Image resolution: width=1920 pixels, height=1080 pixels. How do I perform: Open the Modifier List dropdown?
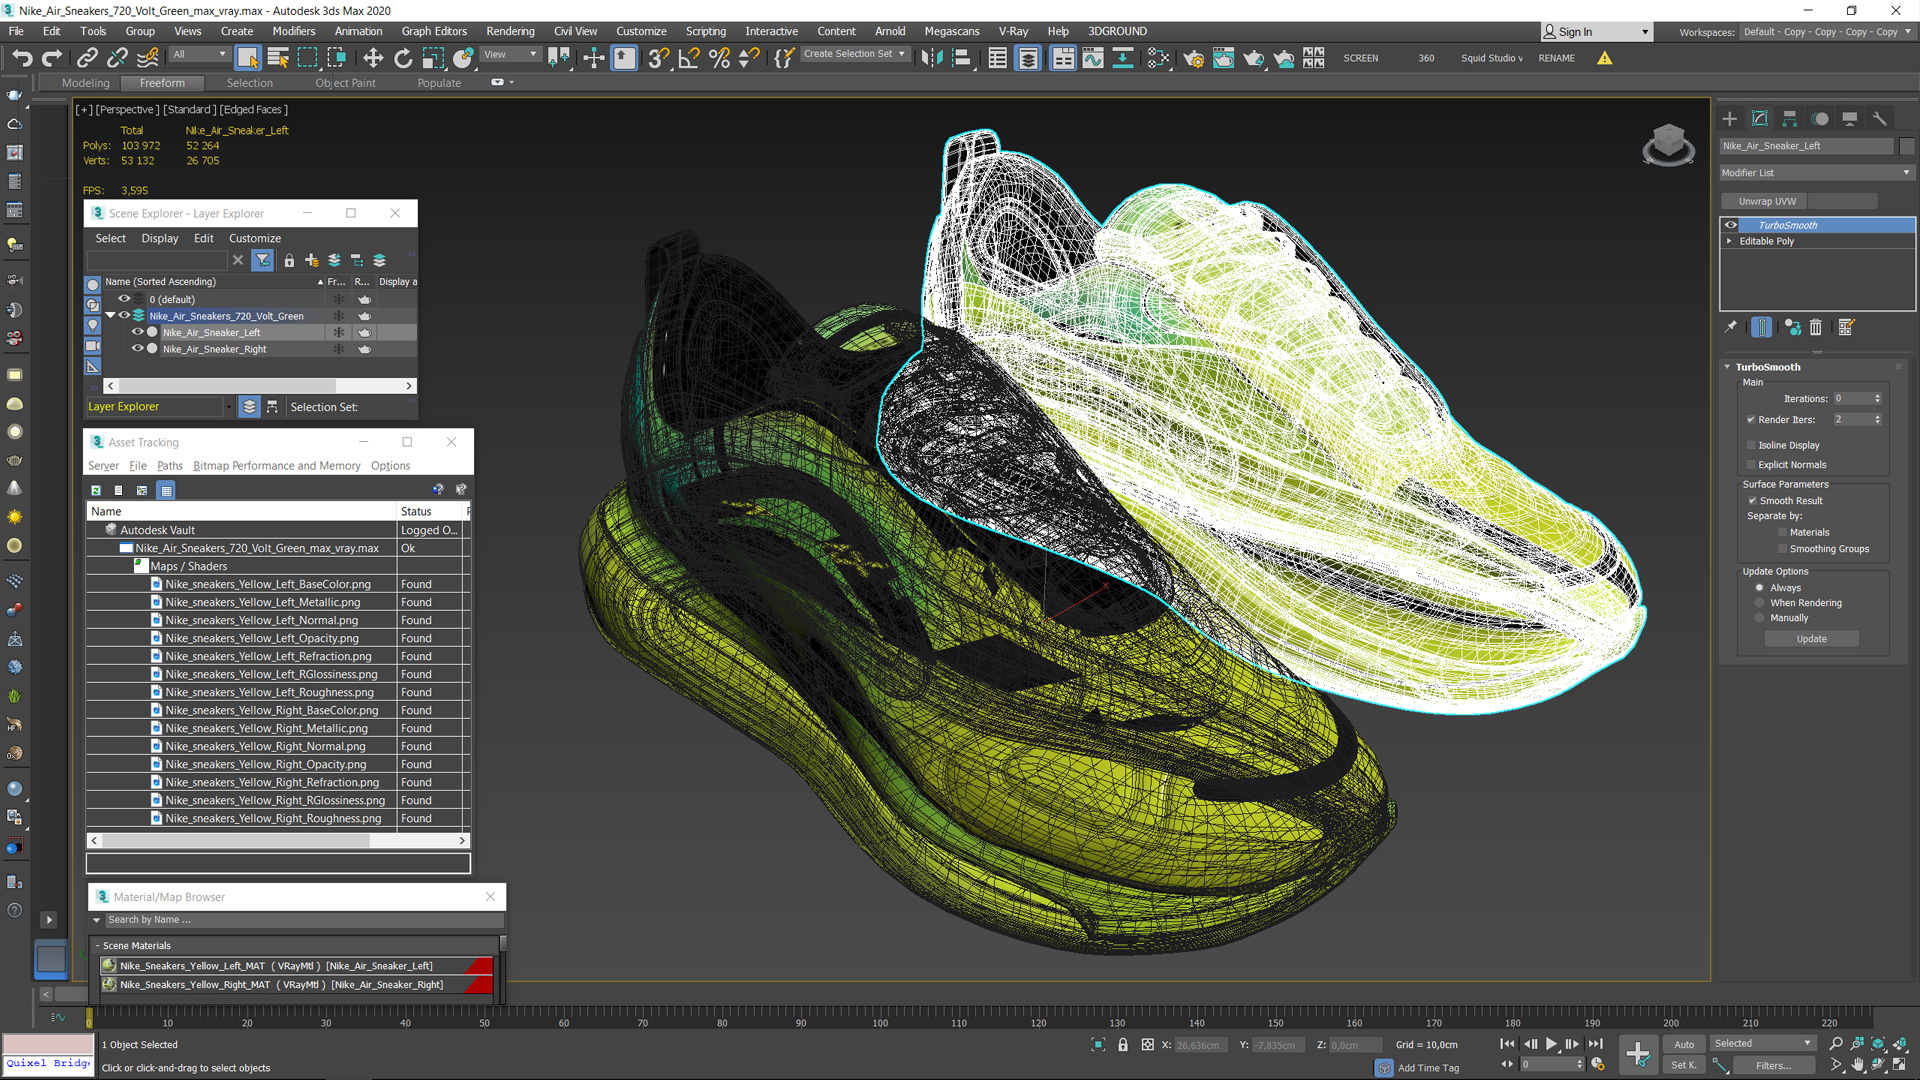click(1816, 173)
